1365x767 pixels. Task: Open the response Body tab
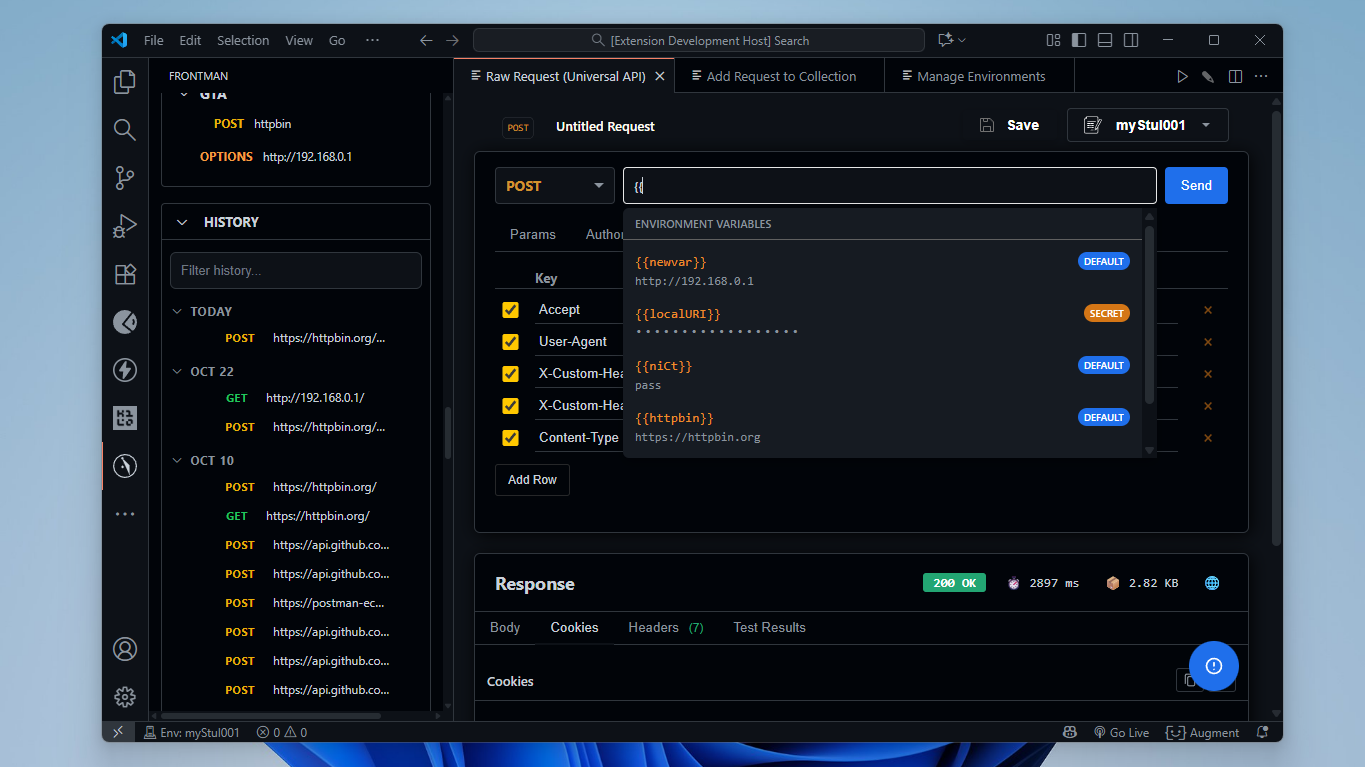505,627
